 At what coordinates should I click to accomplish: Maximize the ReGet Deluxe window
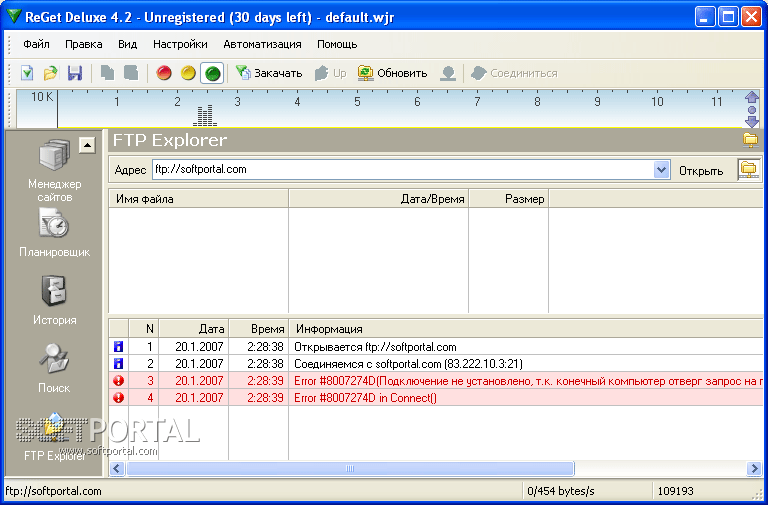(728, 17)
